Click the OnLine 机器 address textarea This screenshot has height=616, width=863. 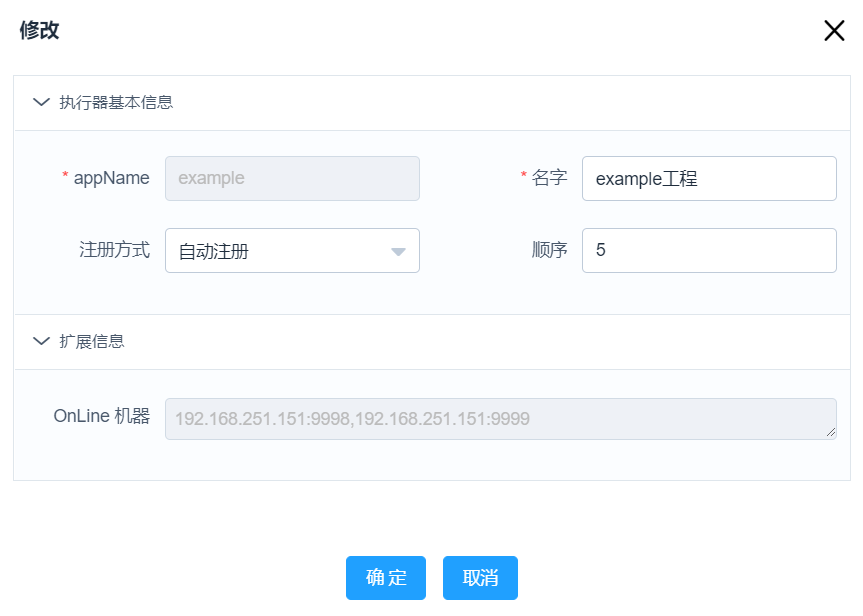(x=500, y=416)
